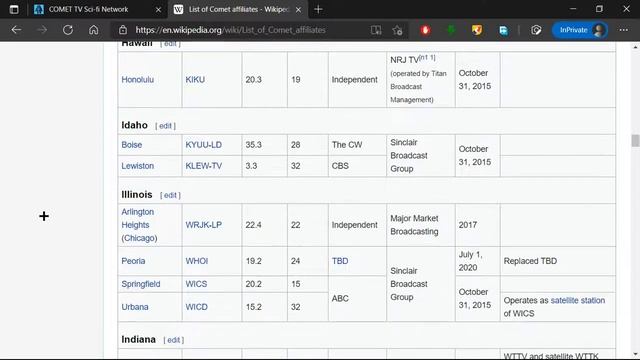This screenshot has width=640, height=360.
Task: Click the page vertical scrollbar thumb
Action: [x=635, y=140]
